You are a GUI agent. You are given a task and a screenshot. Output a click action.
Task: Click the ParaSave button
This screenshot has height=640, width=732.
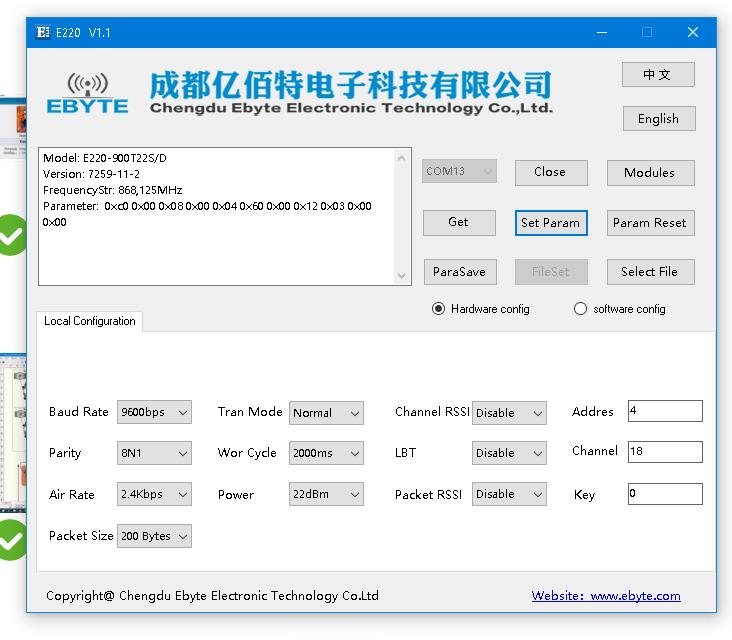click(460, 272)
